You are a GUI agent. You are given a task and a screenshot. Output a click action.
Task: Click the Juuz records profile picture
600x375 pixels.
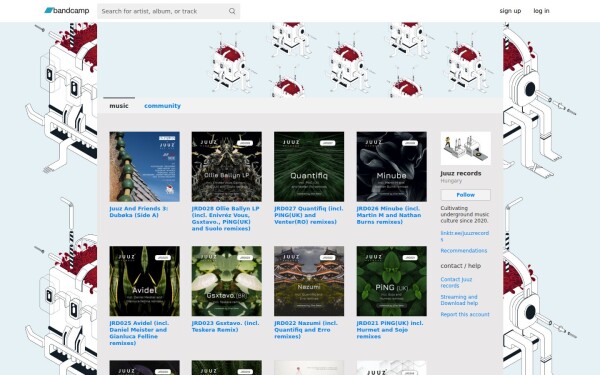pos(465,148)
